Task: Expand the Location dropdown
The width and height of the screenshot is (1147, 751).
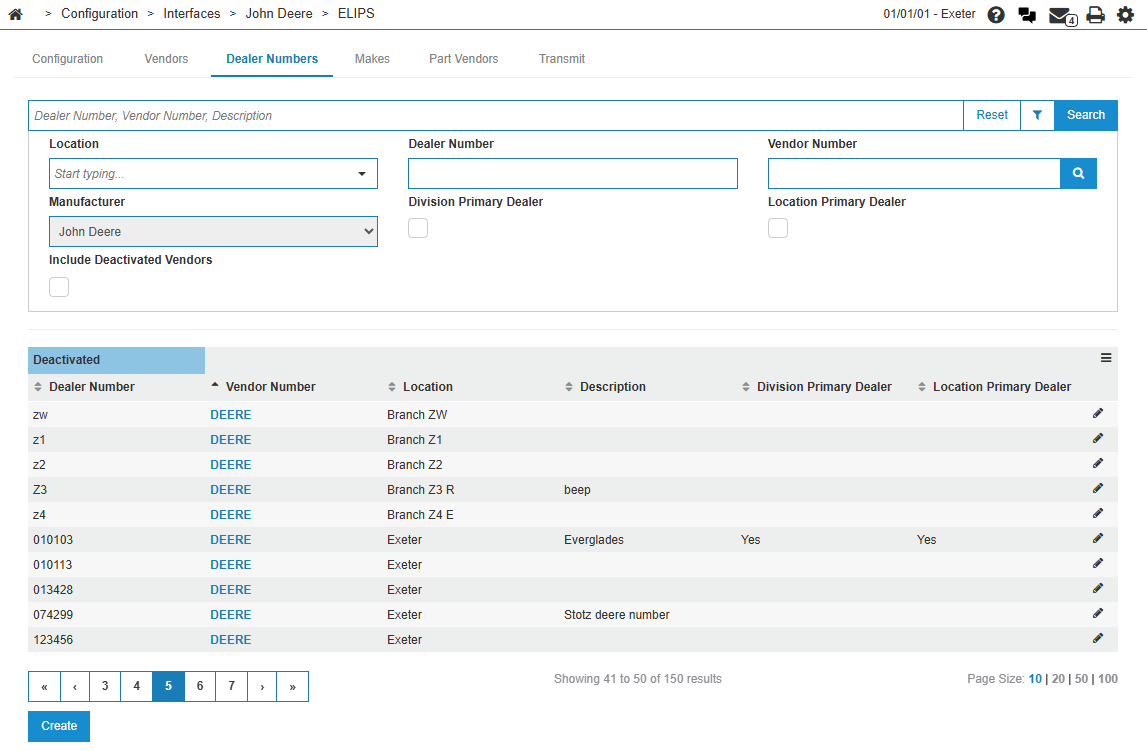Action: point(361,174)
